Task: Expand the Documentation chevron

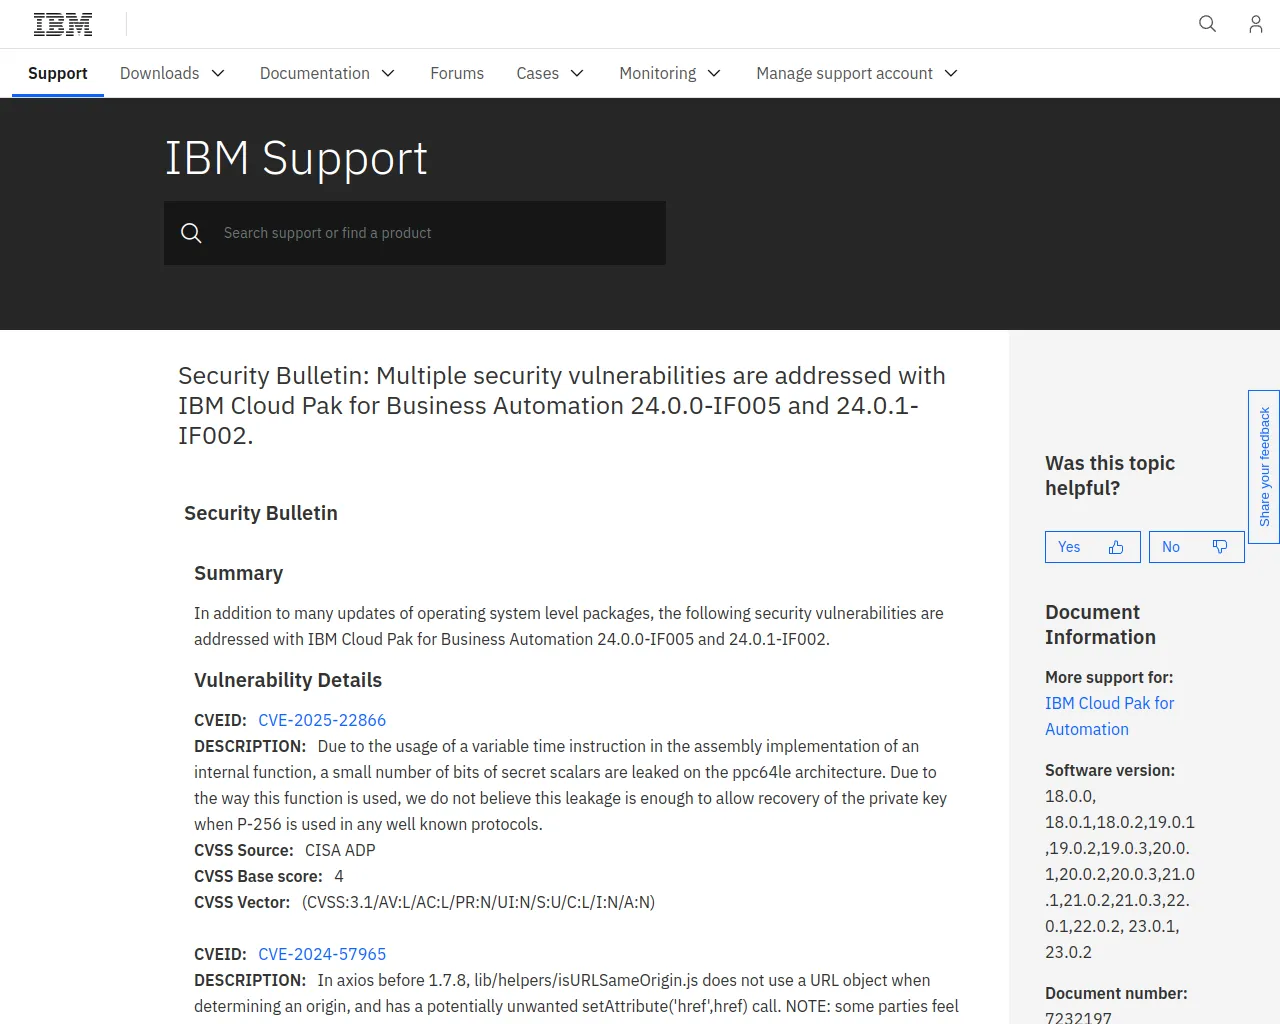Action: (389, 73)
